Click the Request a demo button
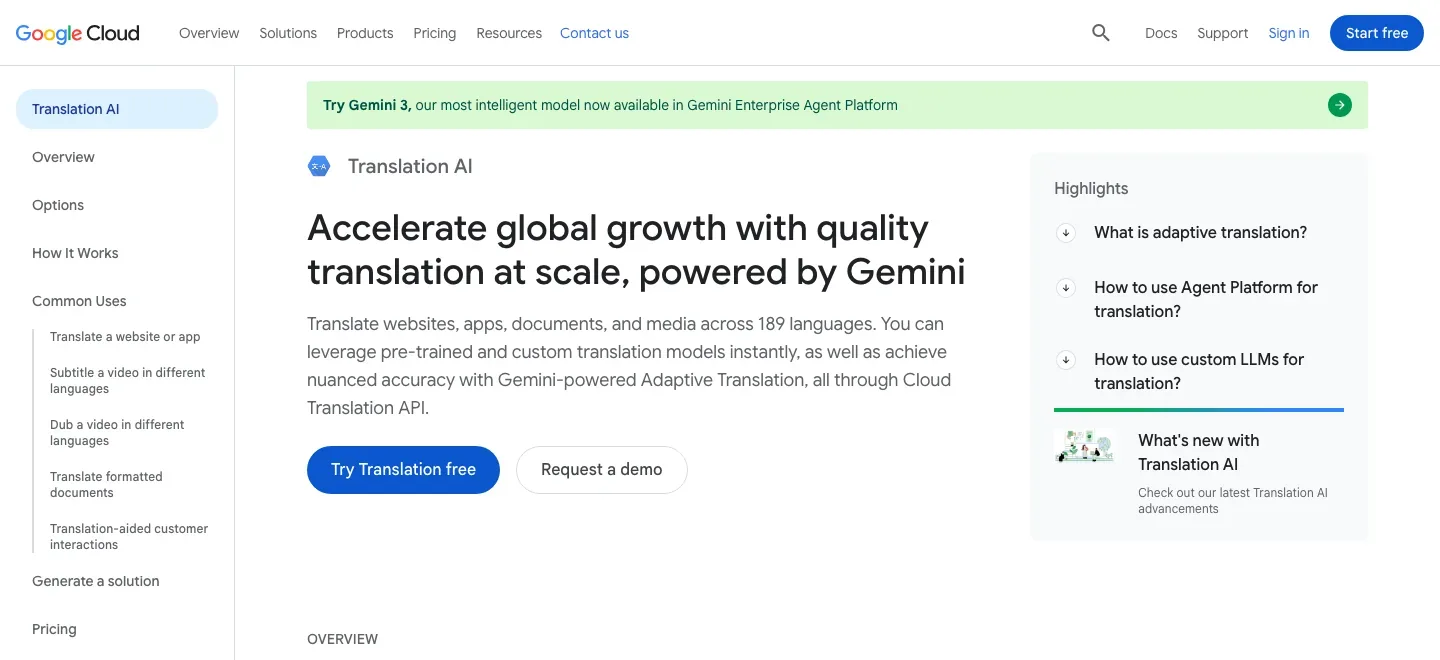This screenshot has height=660, width=1440. click(602, 470)
